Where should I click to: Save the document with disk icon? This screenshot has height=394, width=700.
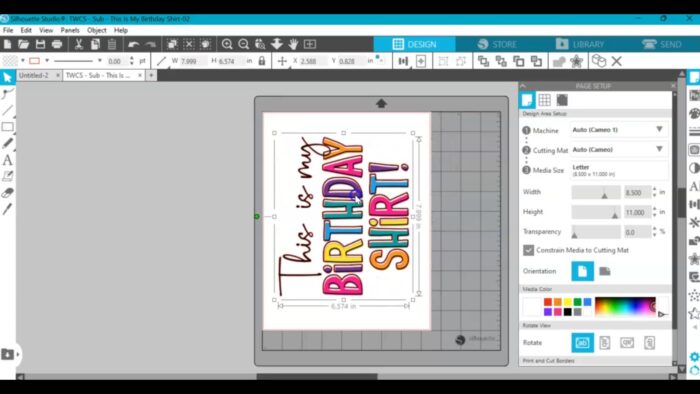(x=40, y=44)
